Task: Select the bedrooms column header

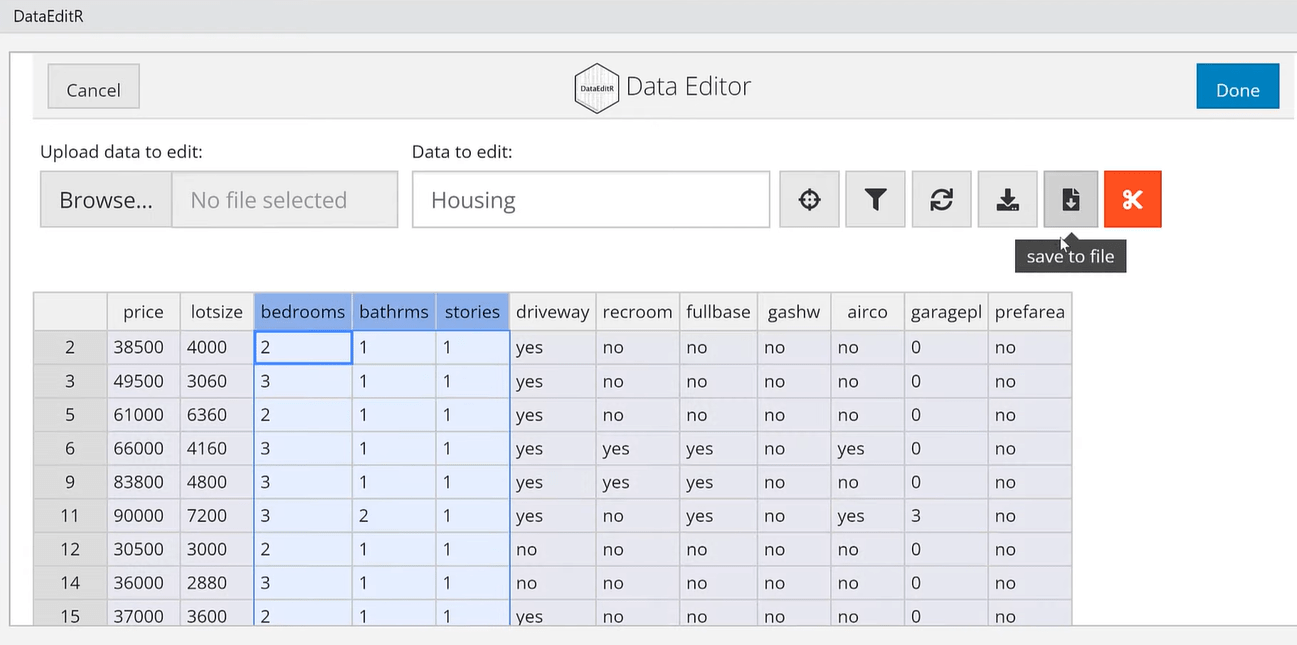Action: 303,312
